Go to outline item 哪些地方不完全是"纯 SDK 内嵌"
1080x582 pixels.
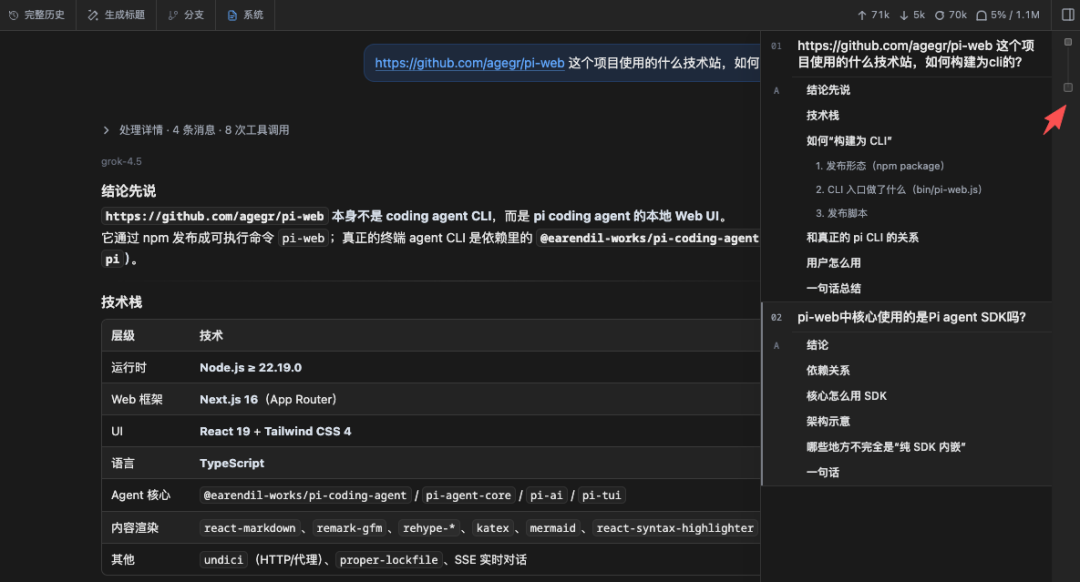pyautogui.click(x=886, y=447)
